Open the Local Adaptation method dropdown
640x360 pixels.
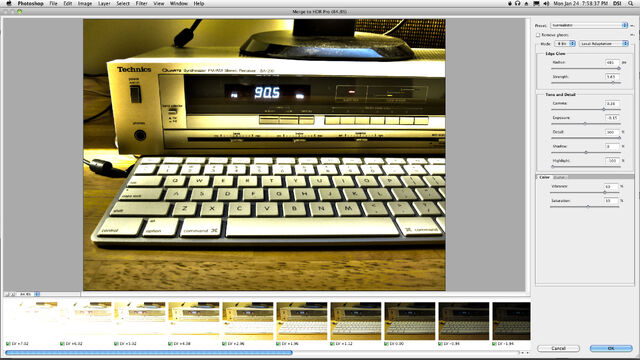[604, 44]
